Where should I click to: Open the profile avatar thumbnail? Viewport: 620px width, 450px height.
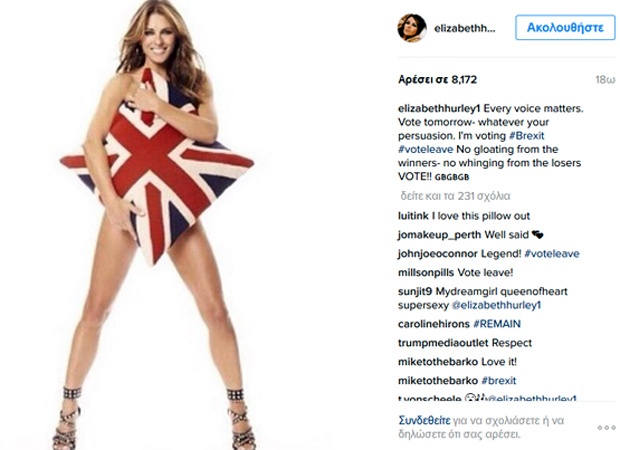tap(412, 28)
